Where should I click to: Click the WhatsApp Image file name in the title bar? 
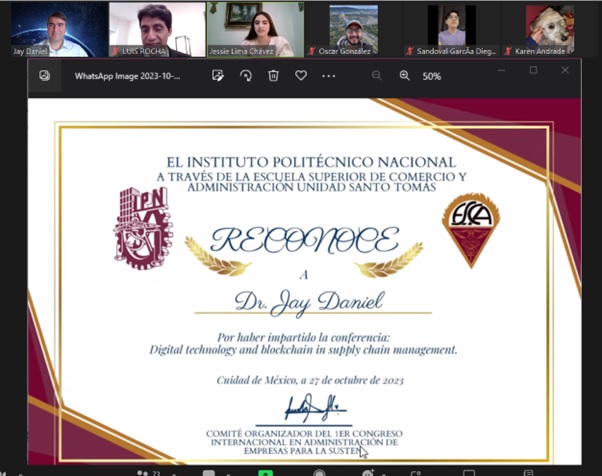tap(127, 76)
